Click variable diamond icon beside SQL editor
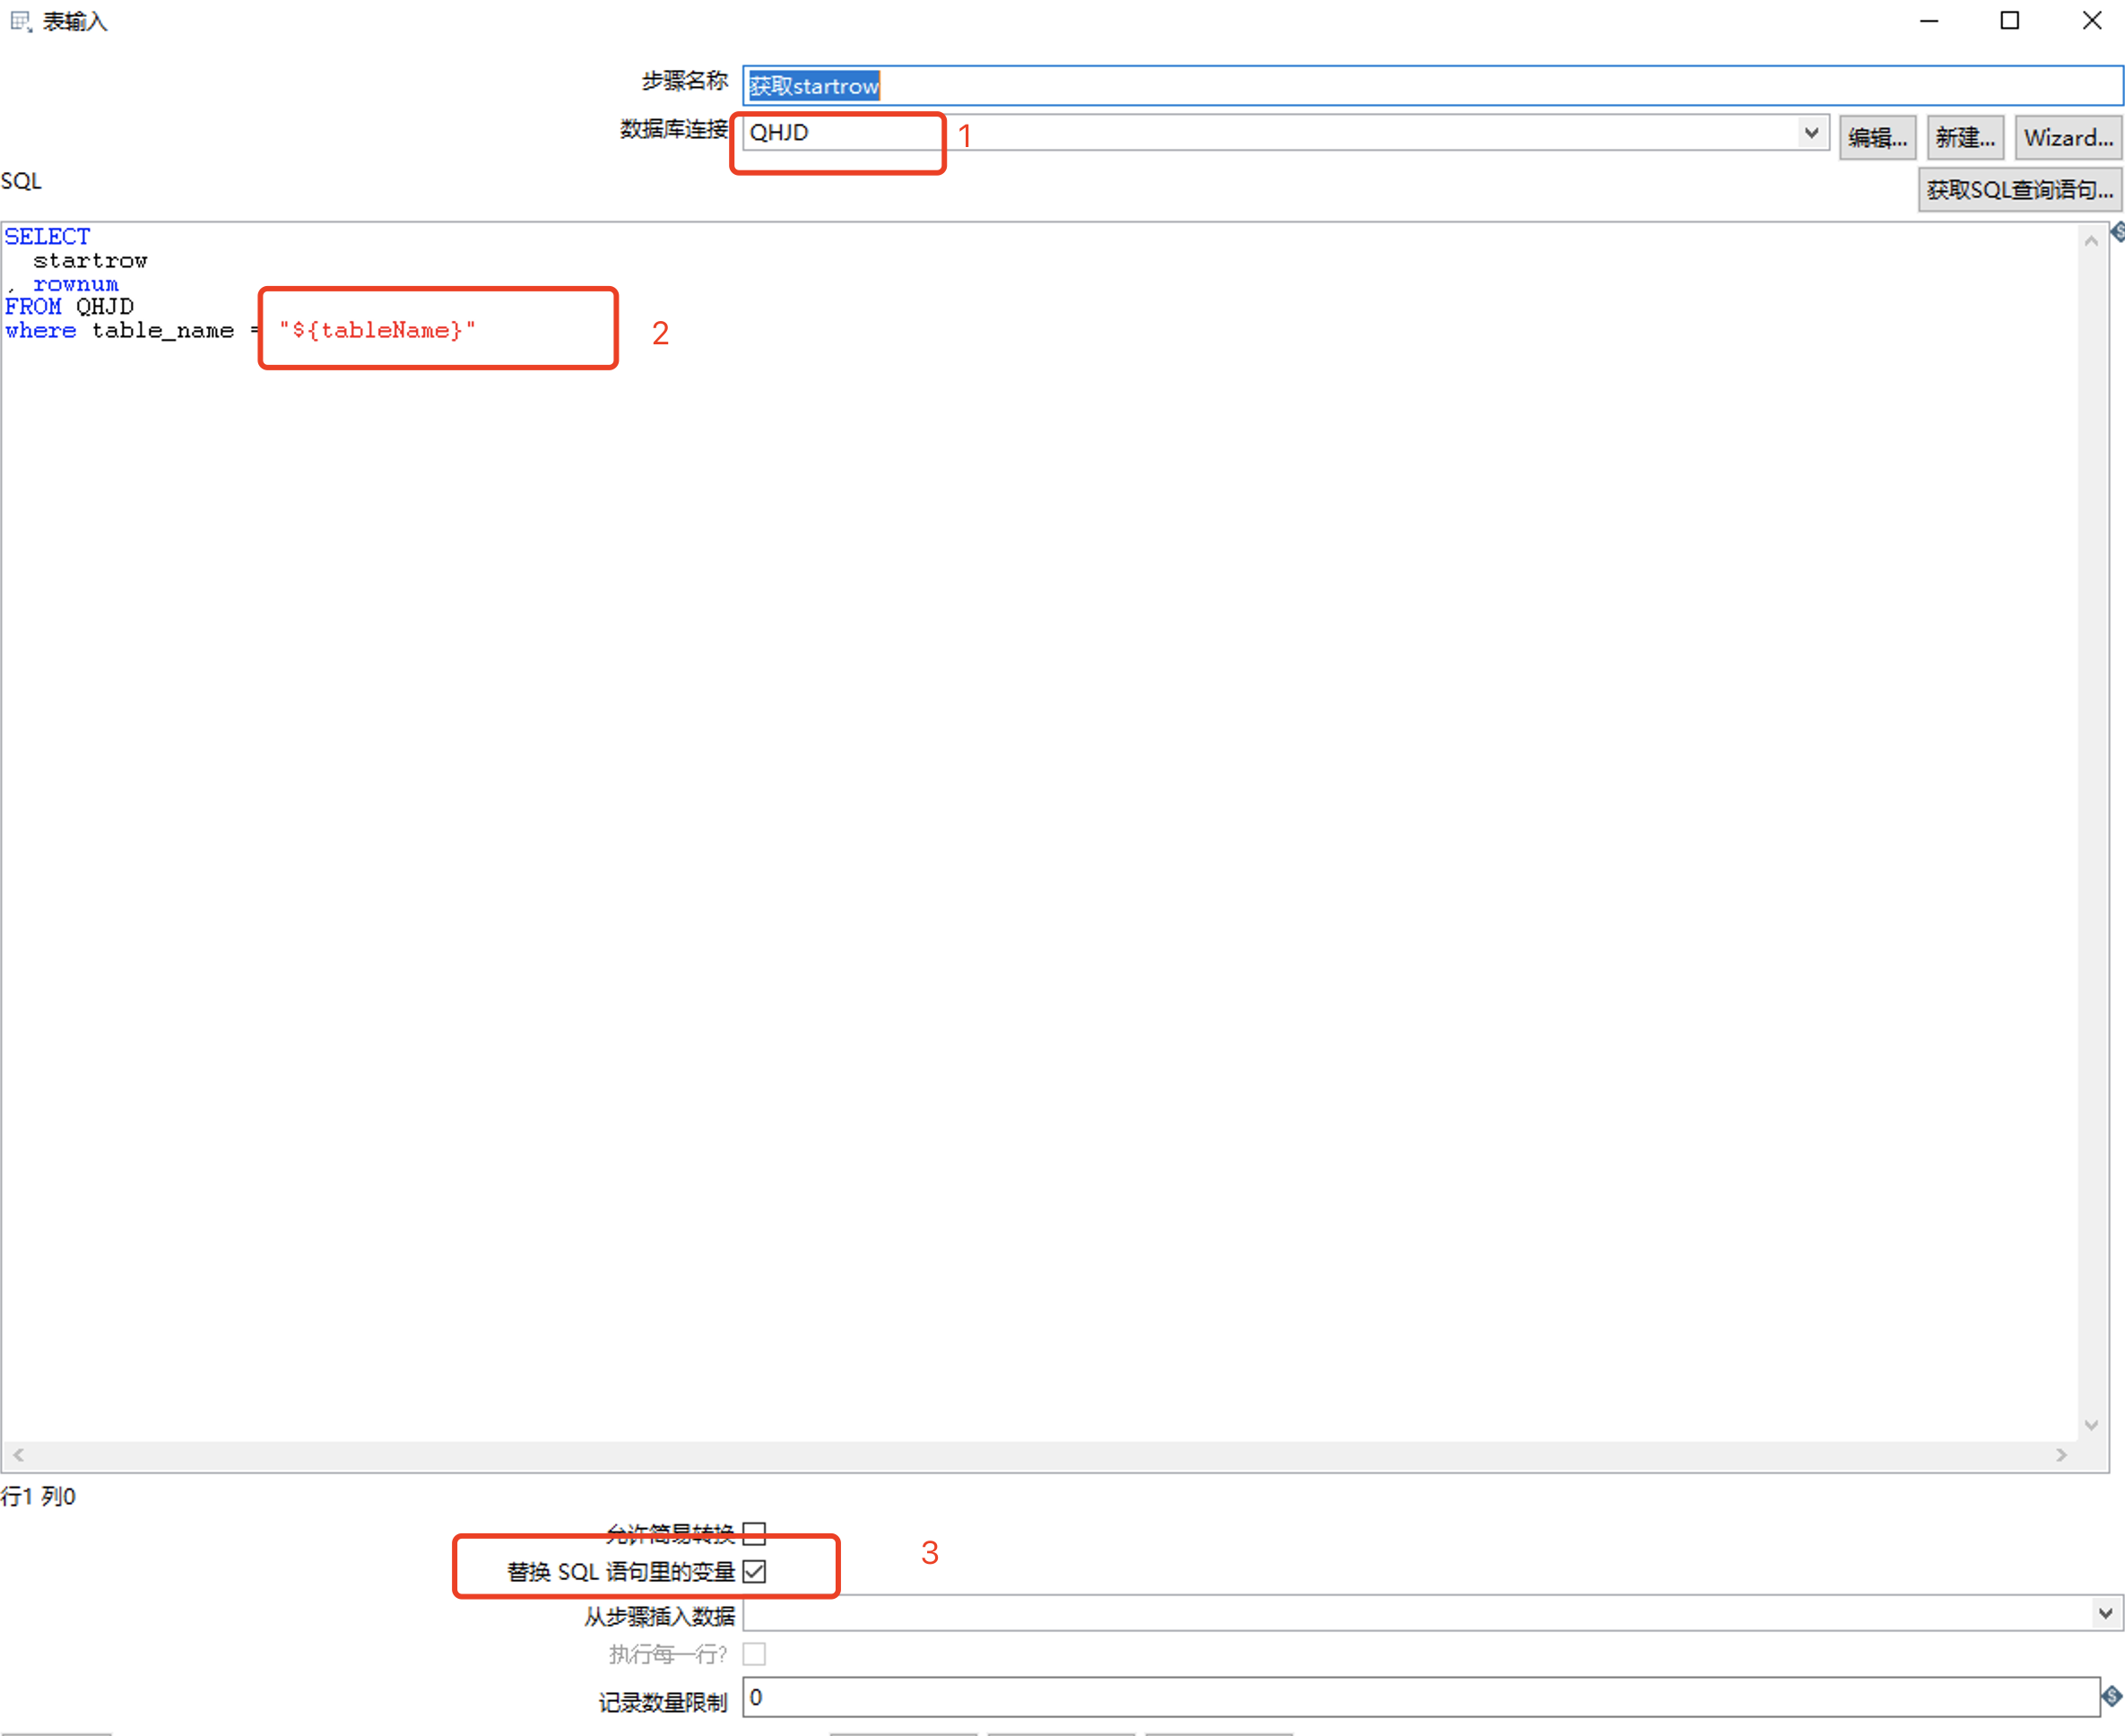Viewport: 2125px width, 1736px height. tap(2116, 233)
